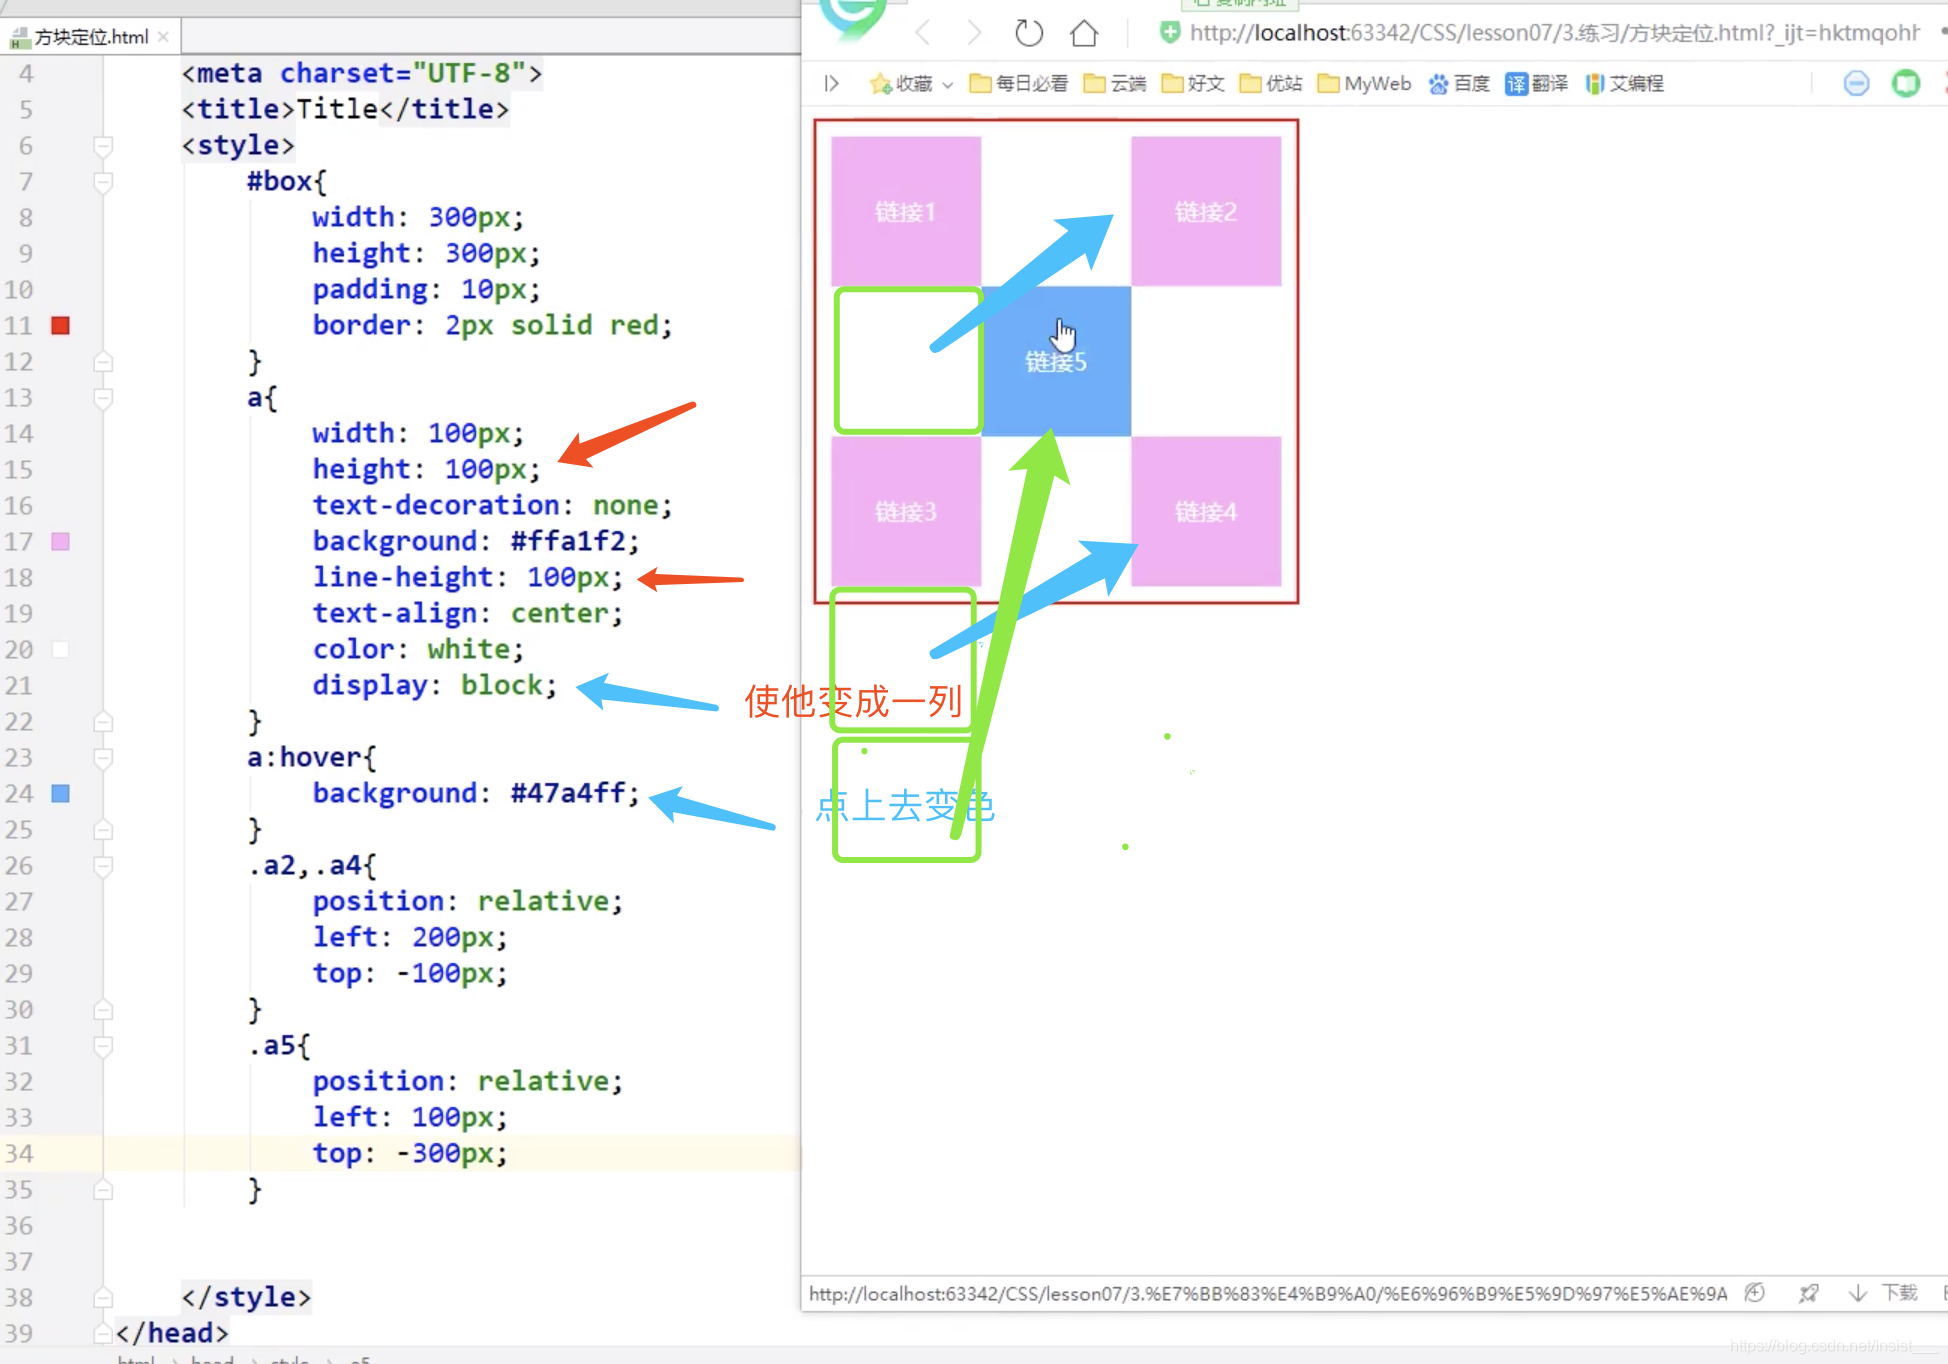
Task: Click the browser forward arrow
Action: pos(974,33)
